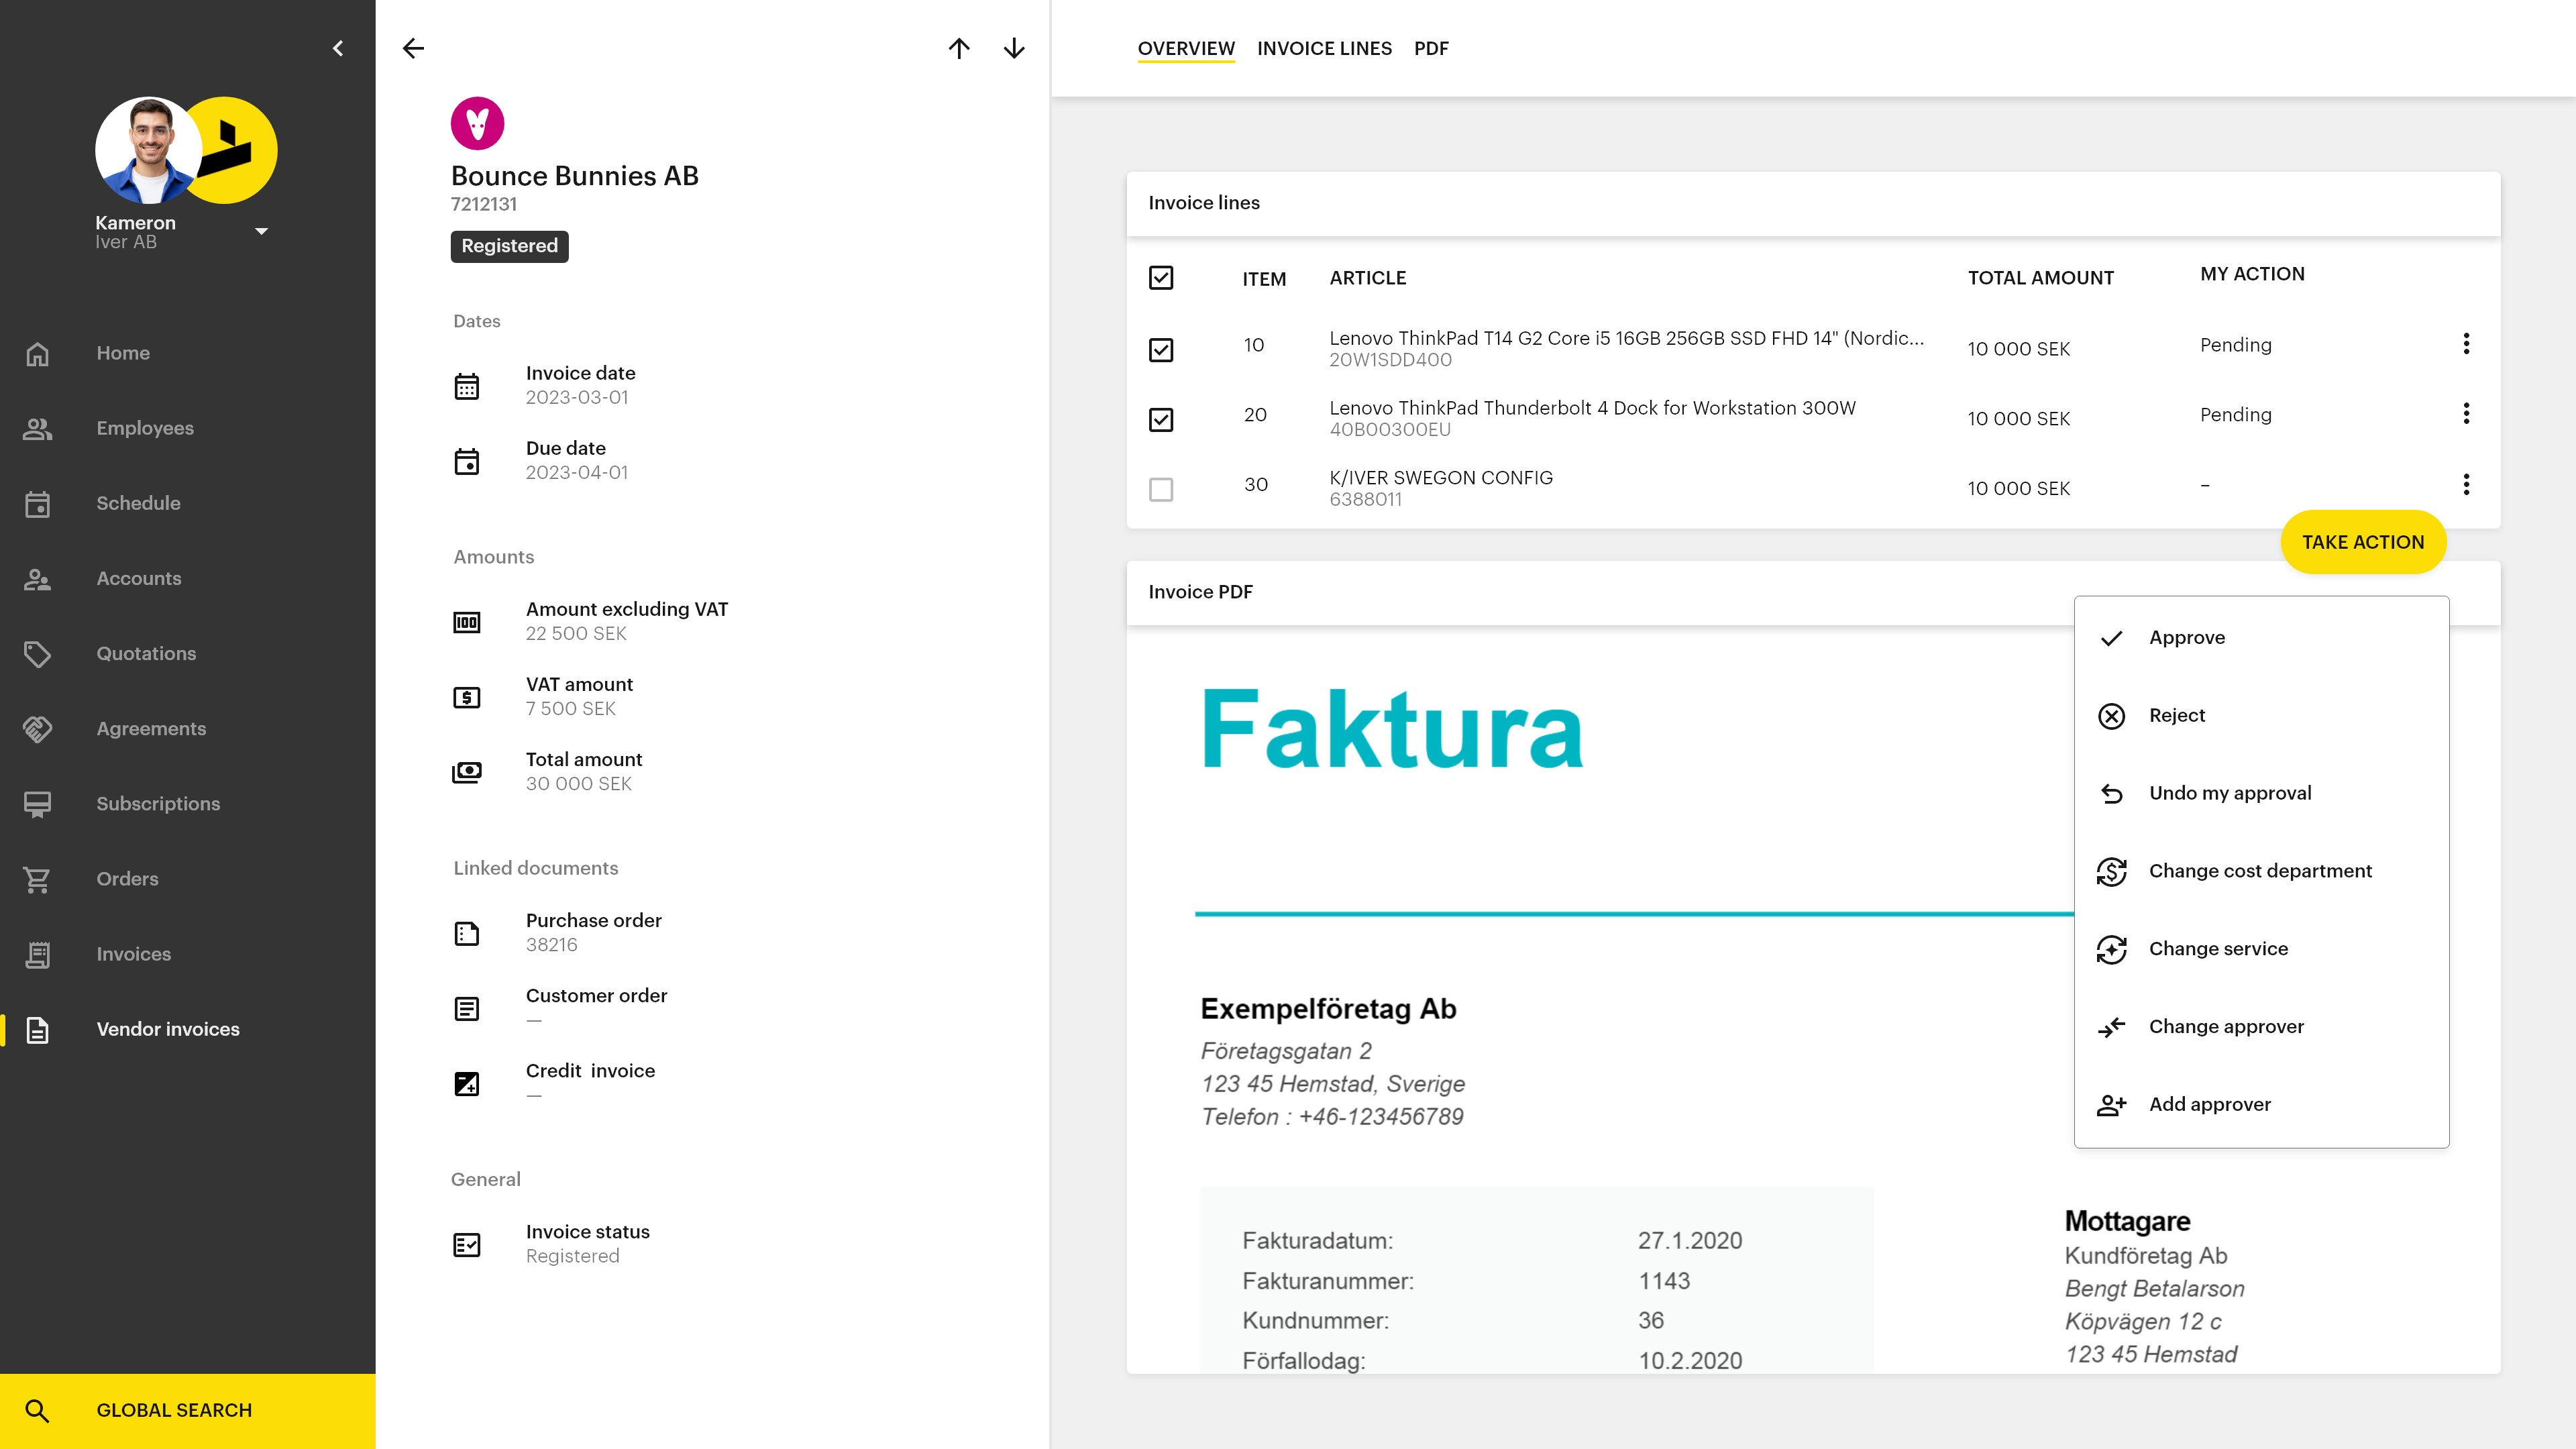Click the back arrow icon

(413, 48)
